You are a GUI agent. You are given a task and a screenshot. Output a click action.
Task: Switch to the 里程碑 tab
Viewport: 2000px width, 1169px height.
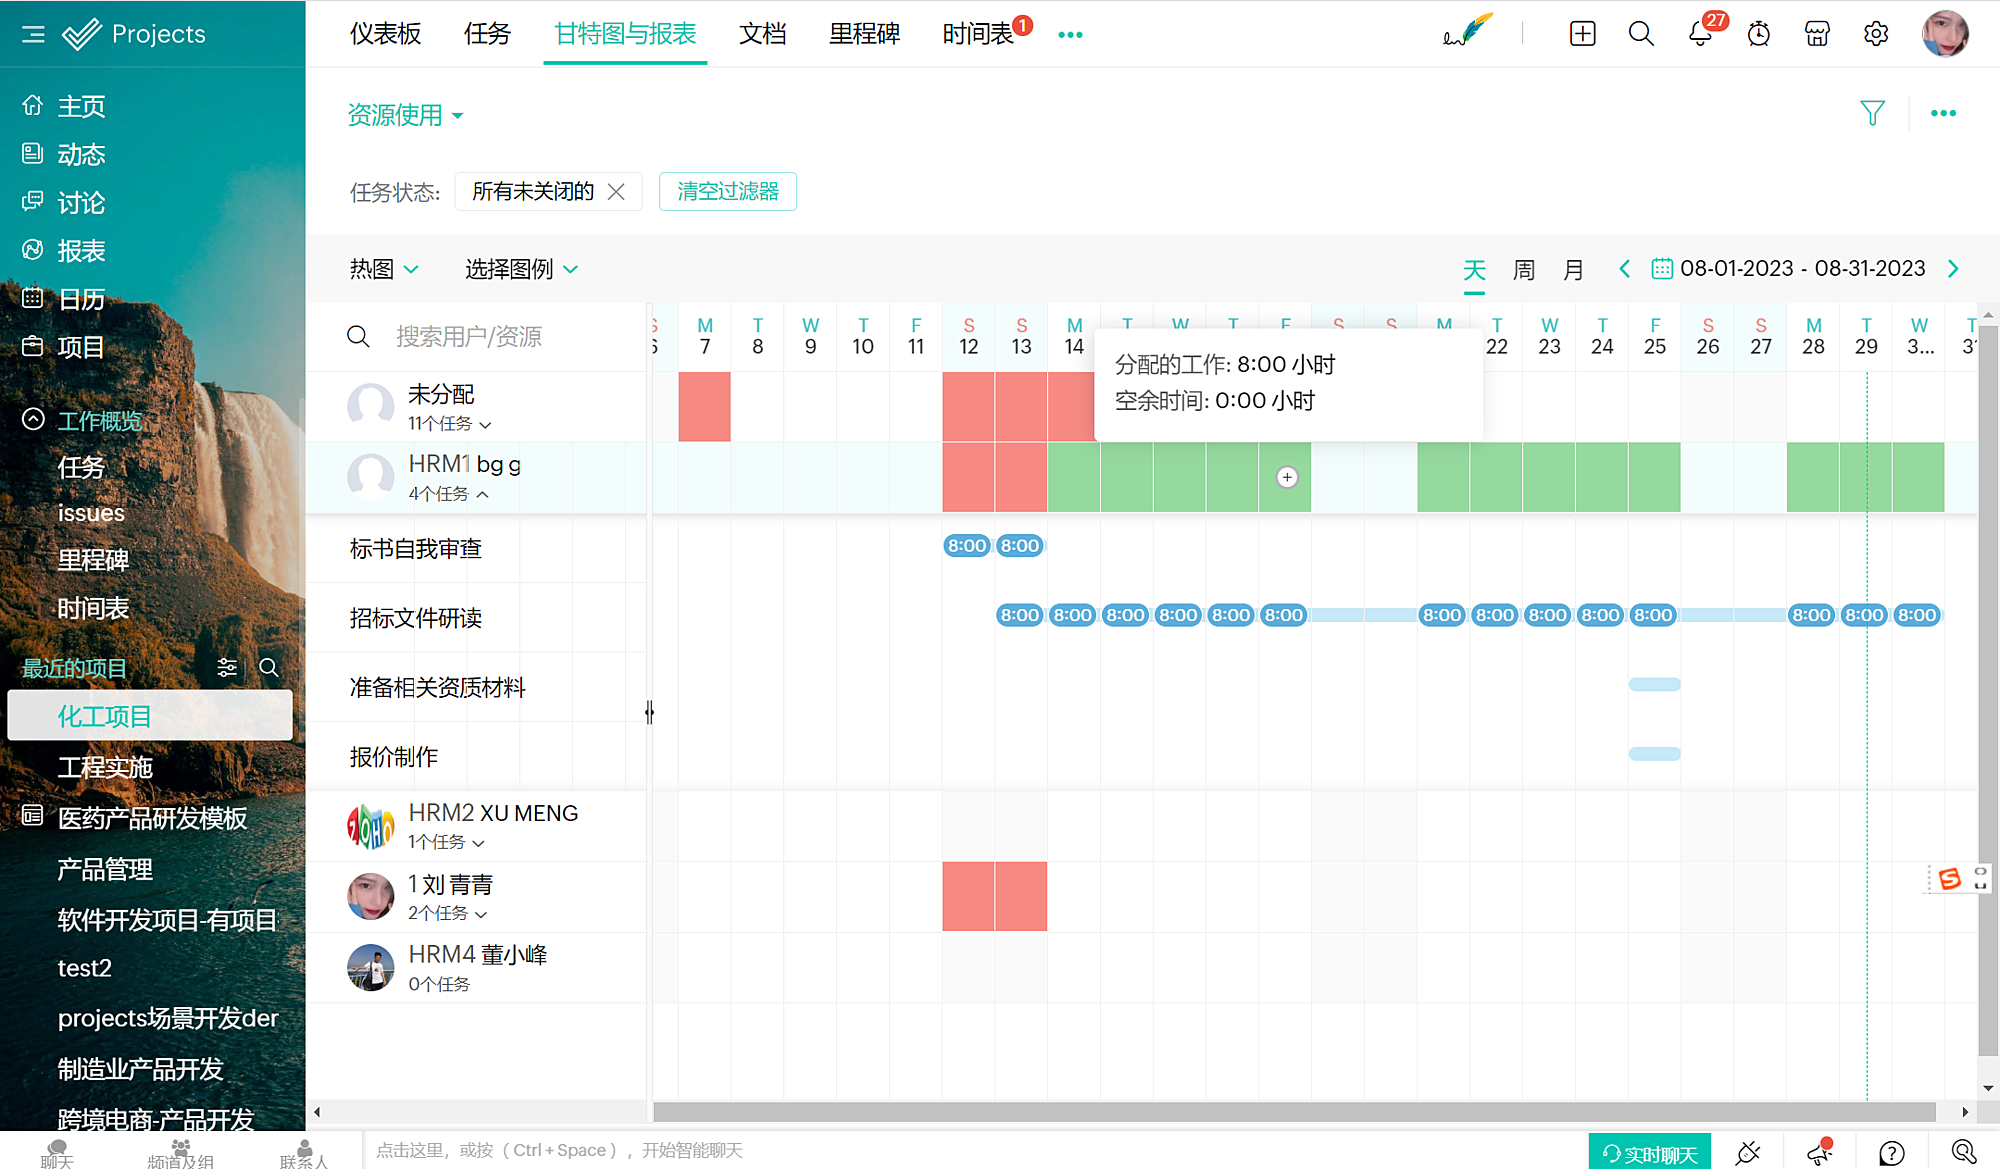pyautogui.click(x=864, y=34)
